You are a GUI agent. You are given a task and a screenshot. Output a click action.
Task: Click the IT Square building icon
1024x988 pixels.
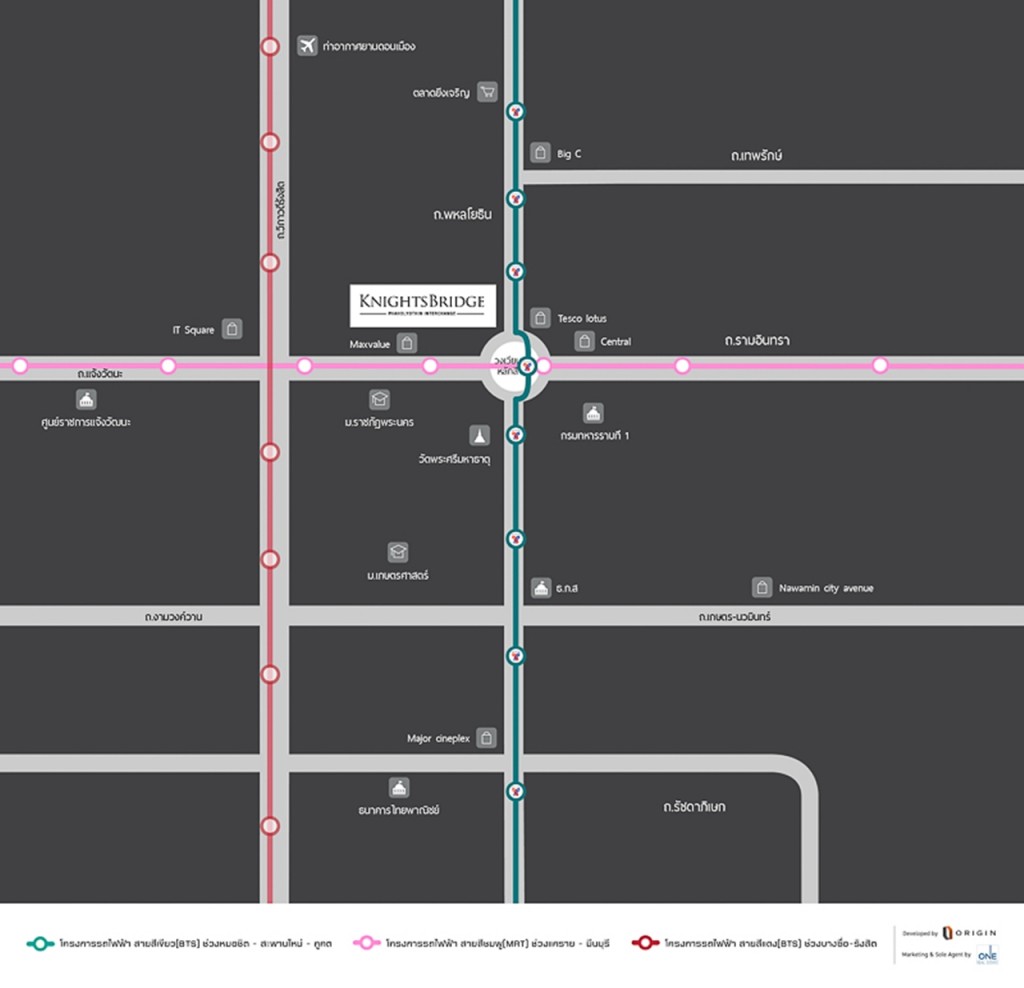point(231,328)
